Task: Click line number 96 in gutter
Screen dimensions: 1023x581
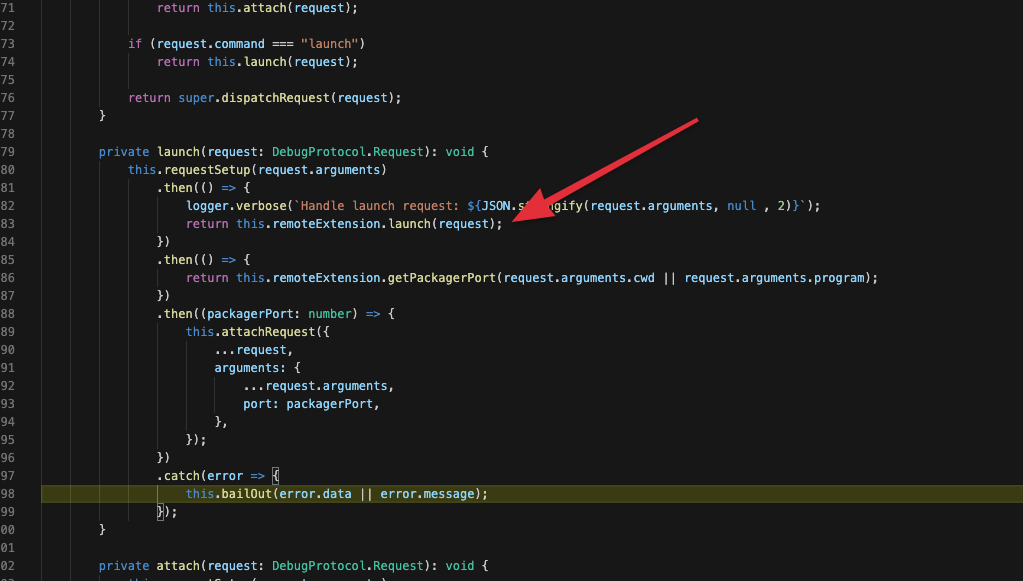Action: tap(8, 458)
